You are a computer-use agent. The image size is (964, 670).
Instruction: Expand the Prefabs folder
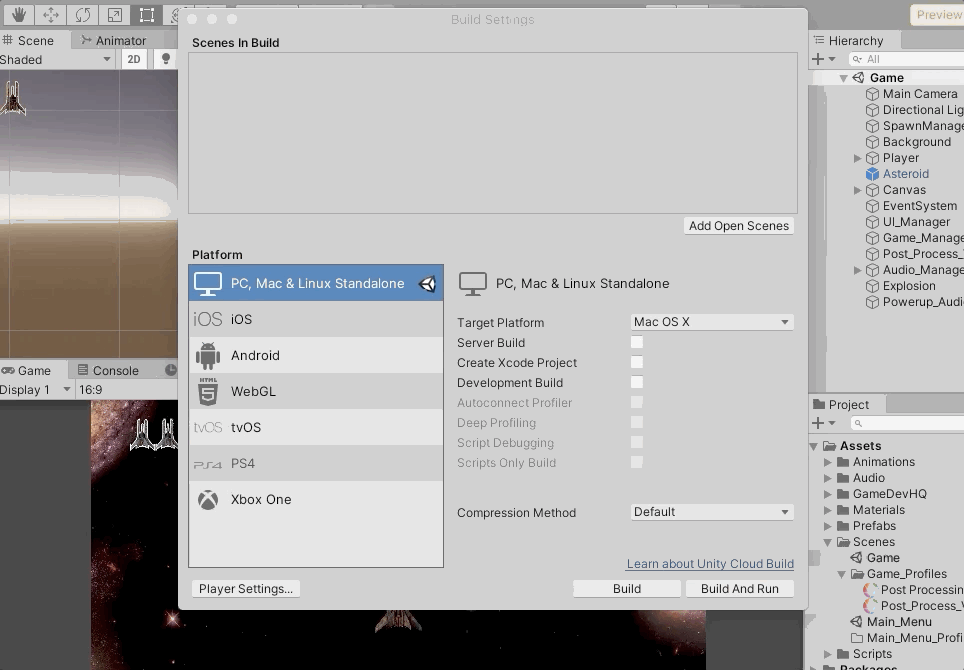coord(828,526)
